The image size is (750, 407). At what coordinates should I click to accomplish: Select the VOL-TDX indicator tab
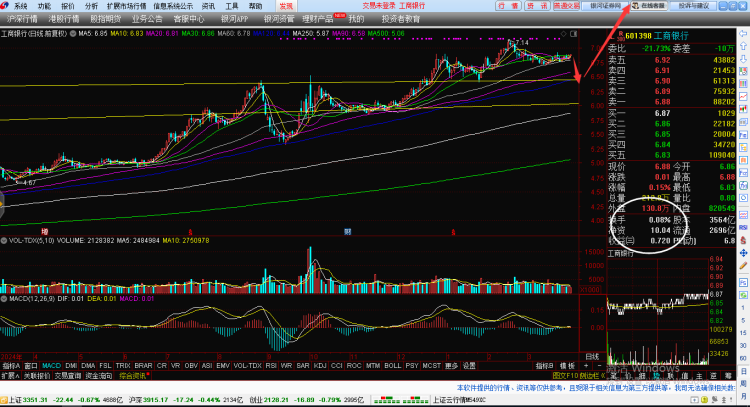click(247, 366)
